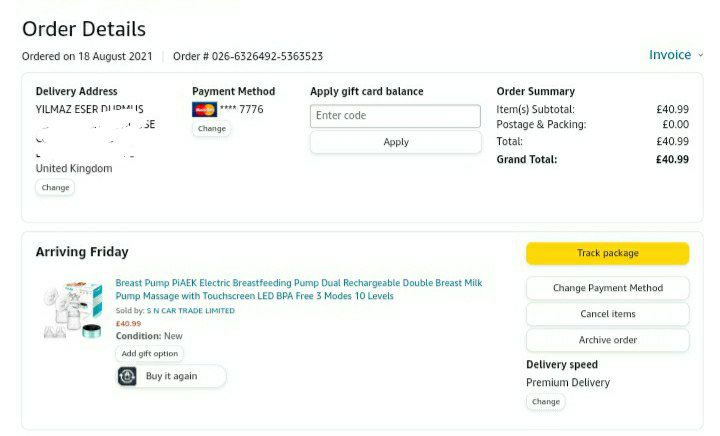This screenshot has width=720, height=436.
Task: Open Change Payment Method
Action: point(607,288)
